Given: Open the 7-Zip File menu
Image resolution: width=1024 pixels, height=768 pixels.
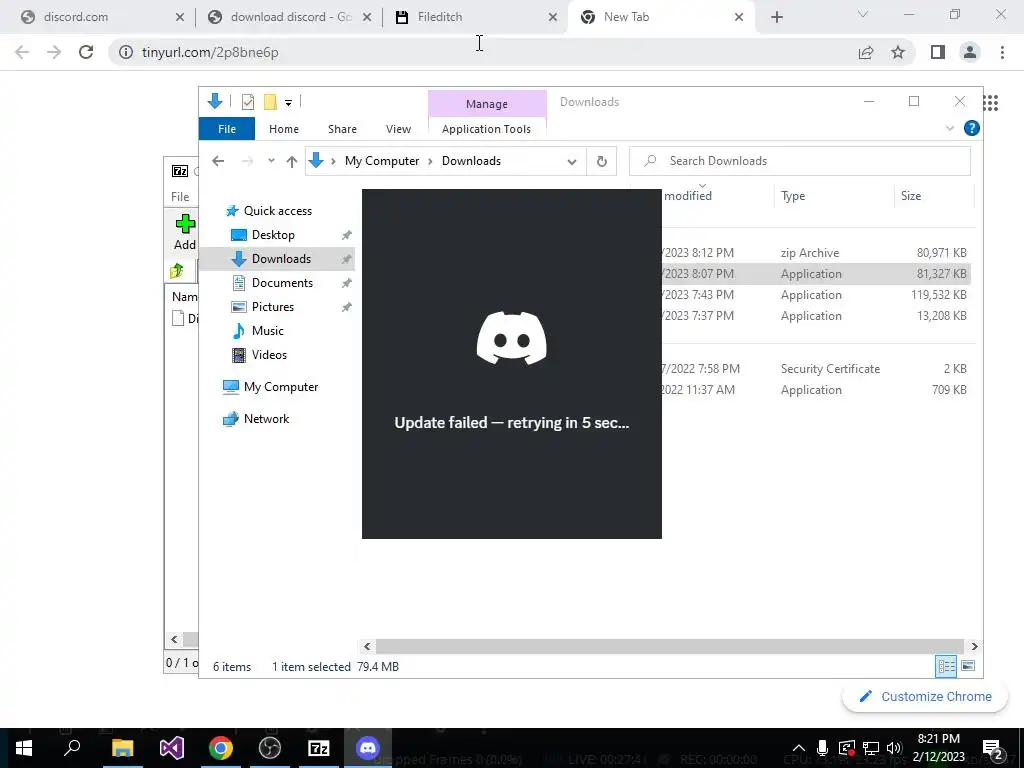Looking at the screenshot, I should [x=180, y=197].
